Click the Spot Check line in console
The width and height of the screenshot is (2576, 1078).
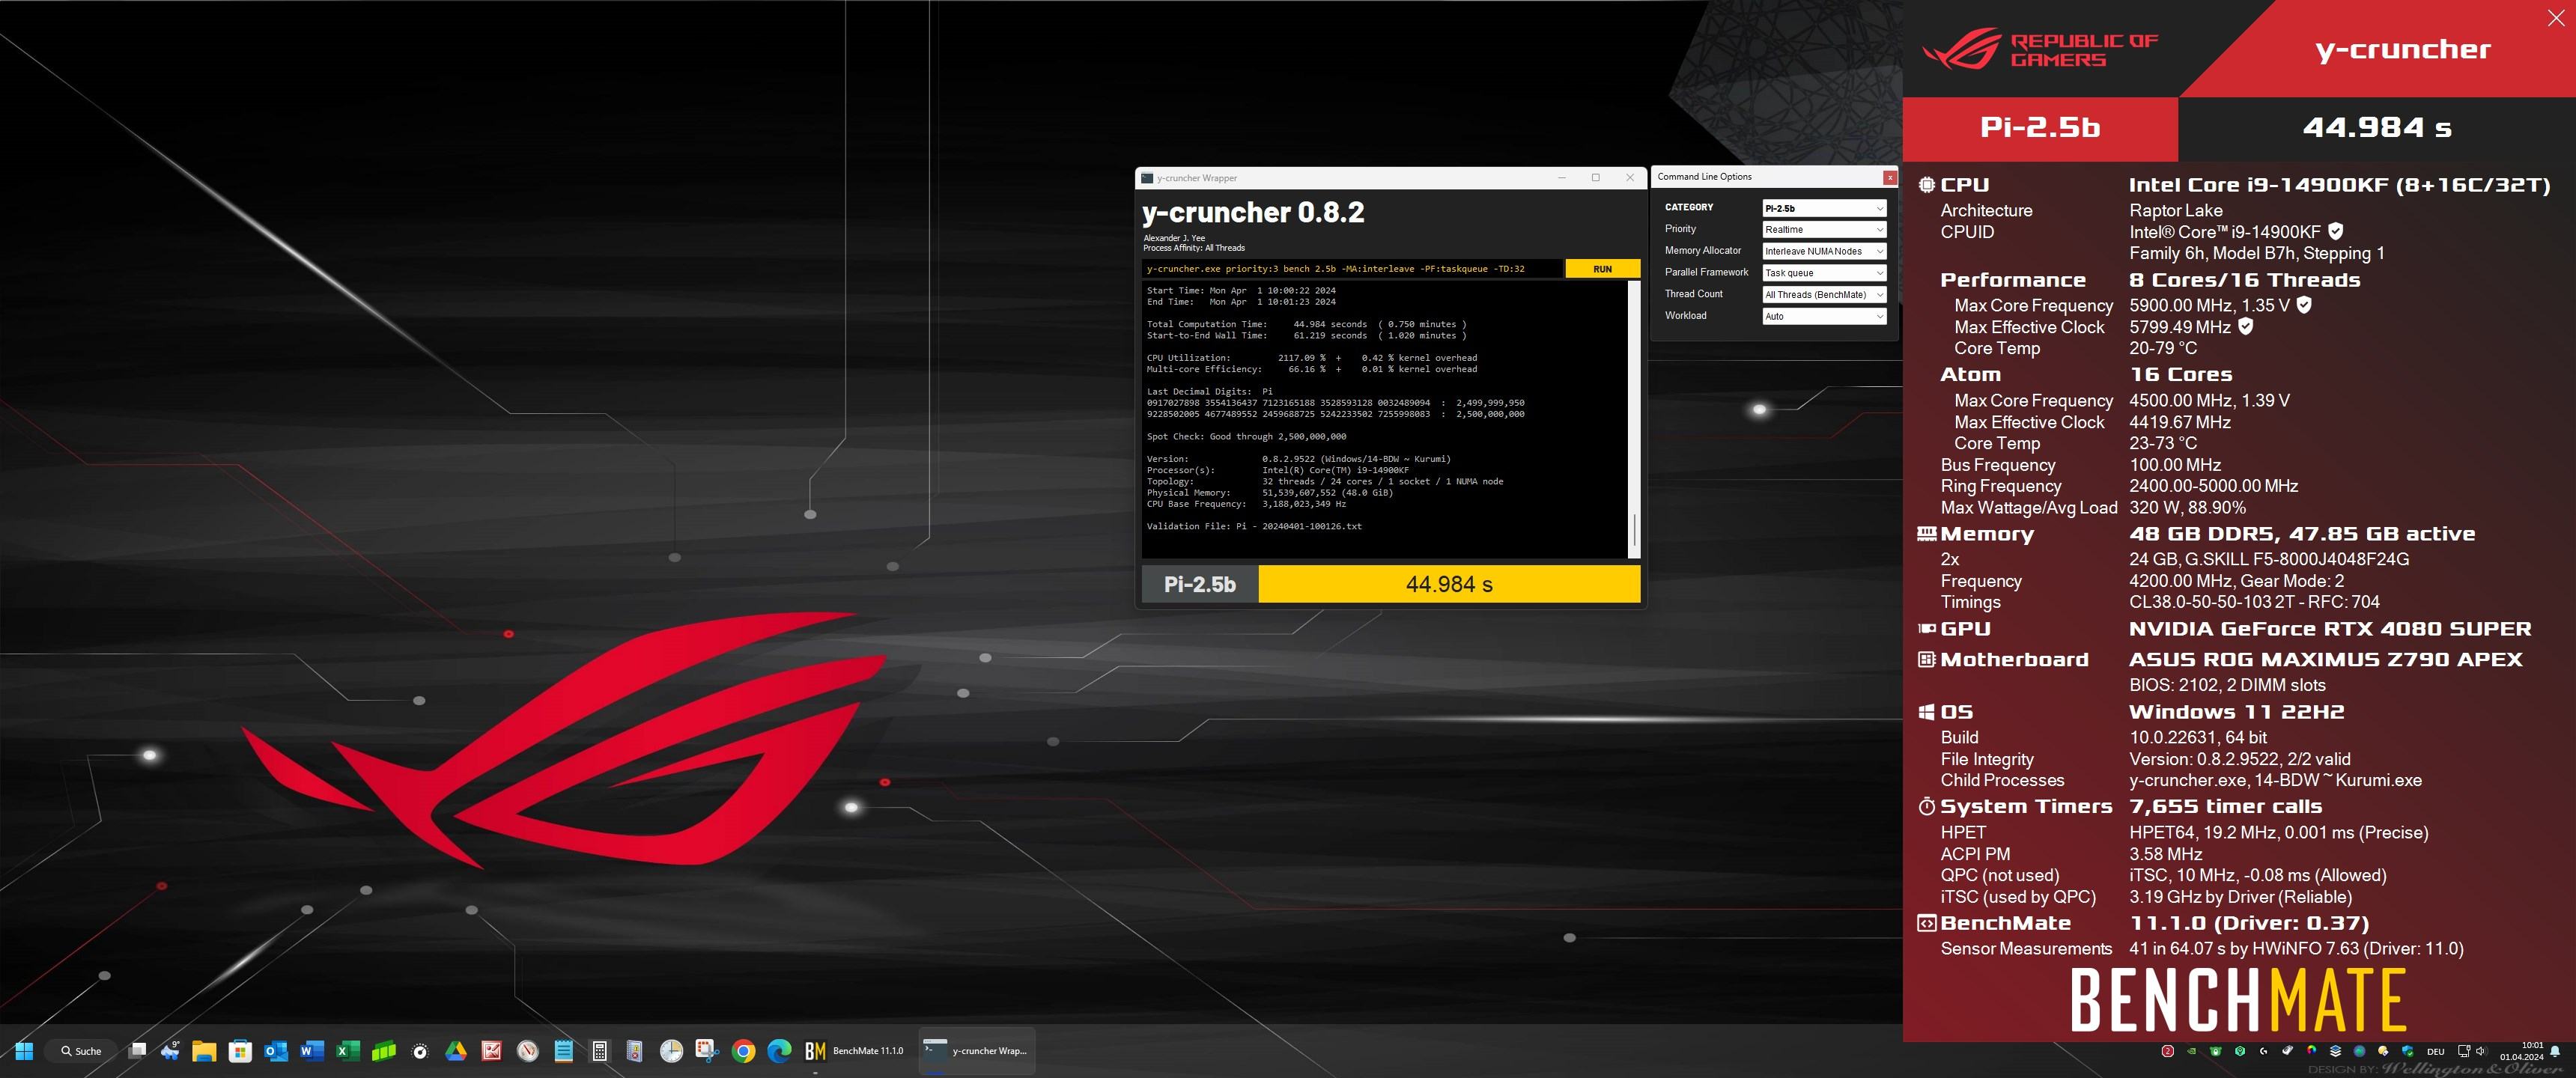1246,436
